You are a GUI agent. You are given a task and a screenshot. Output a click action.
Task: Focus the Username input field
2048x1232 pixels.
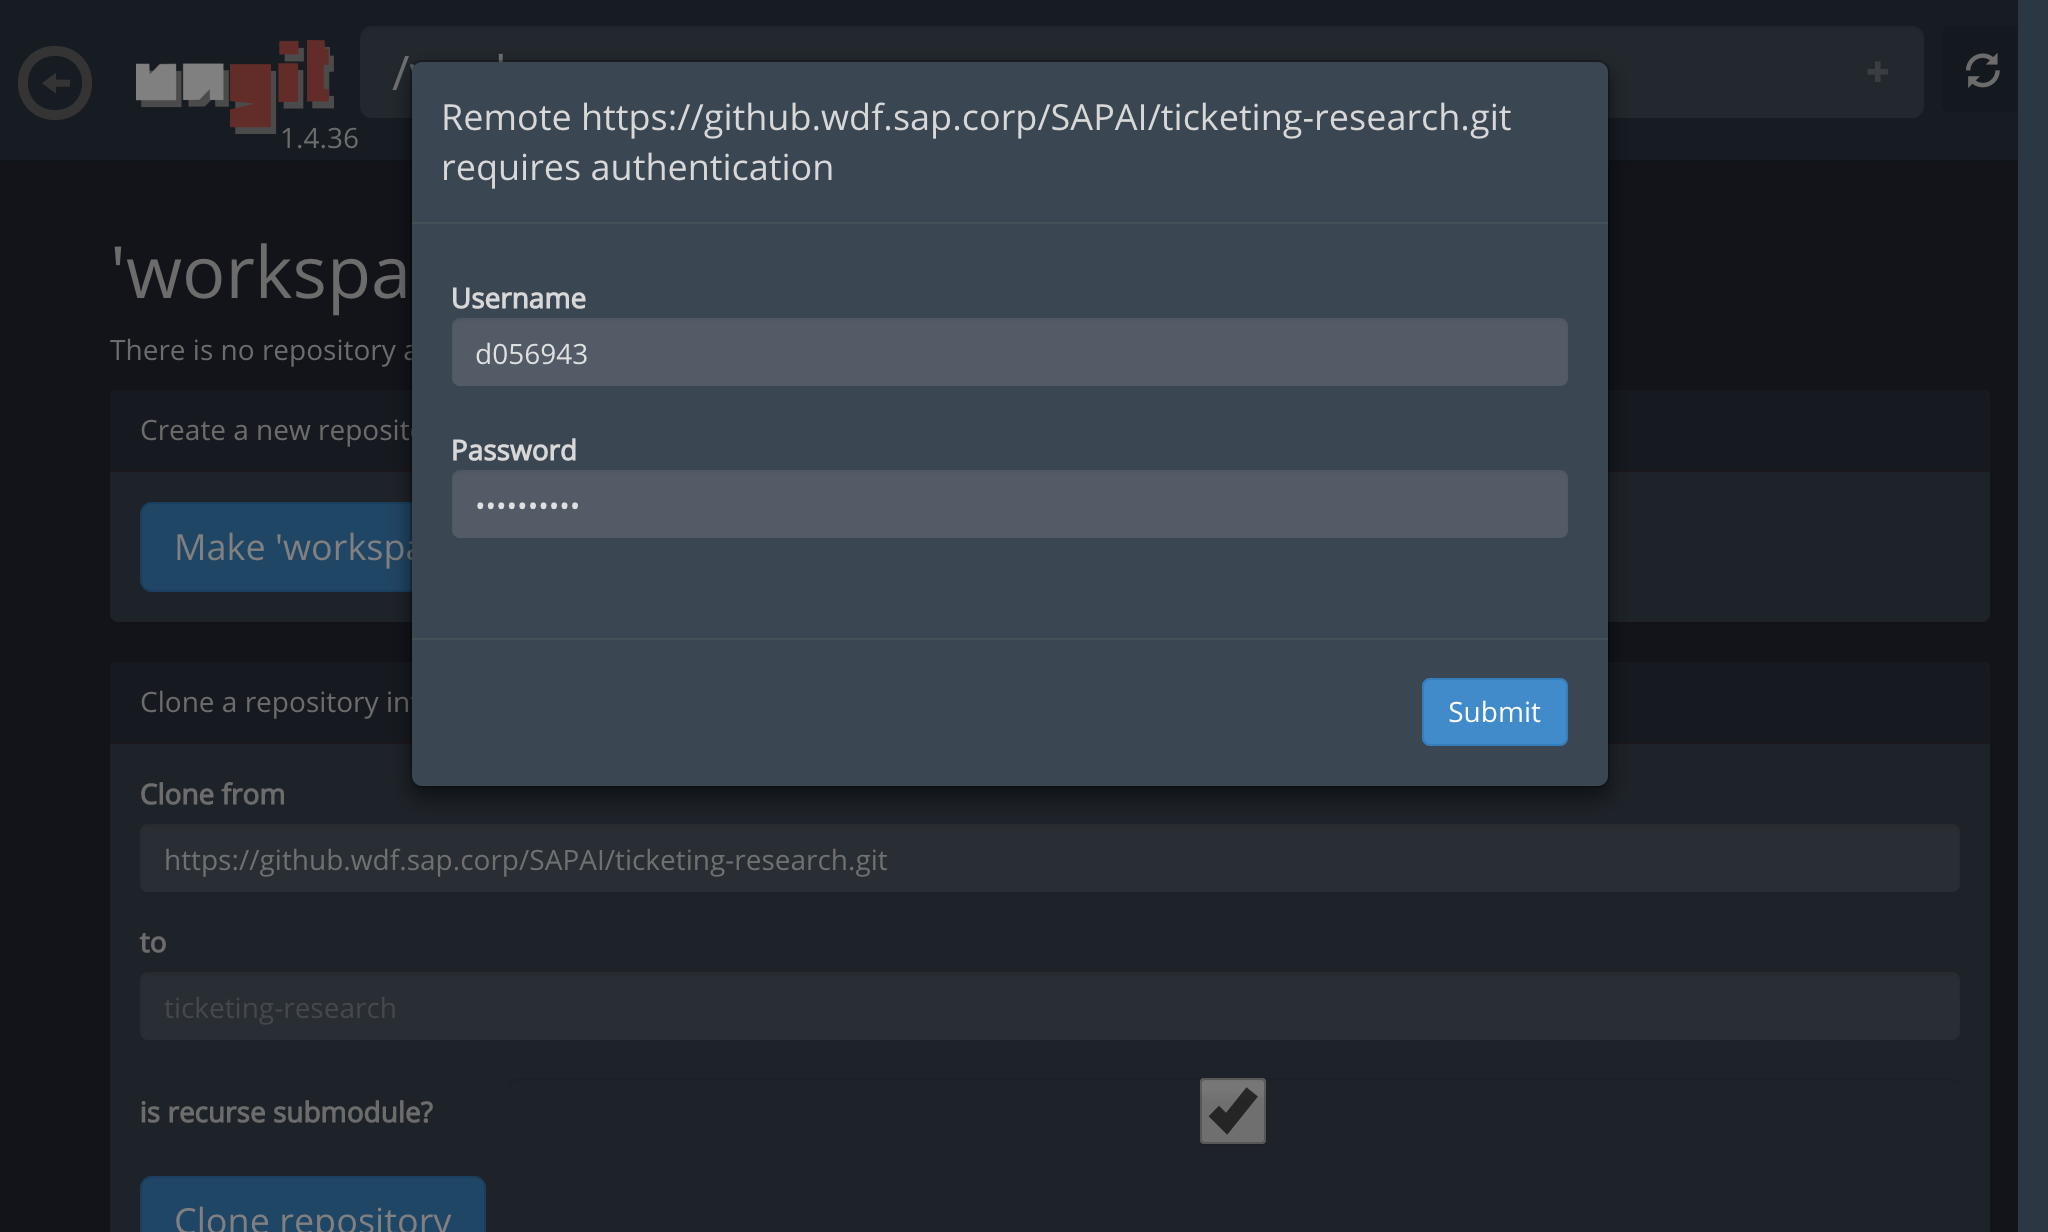(1009, 353)
